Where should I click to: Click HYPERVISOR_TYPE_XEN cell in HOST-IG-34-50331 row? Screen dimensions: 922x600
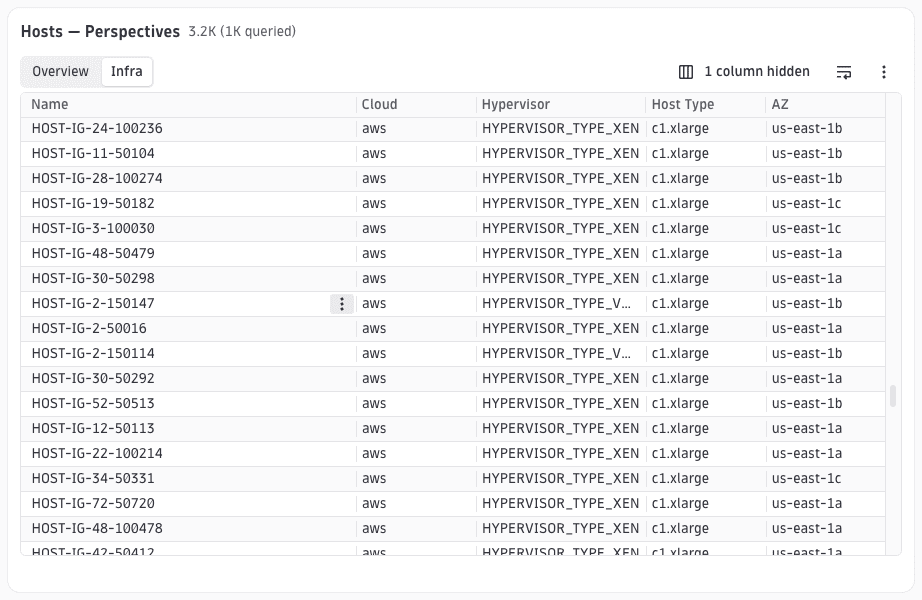(x=560, y=479)
